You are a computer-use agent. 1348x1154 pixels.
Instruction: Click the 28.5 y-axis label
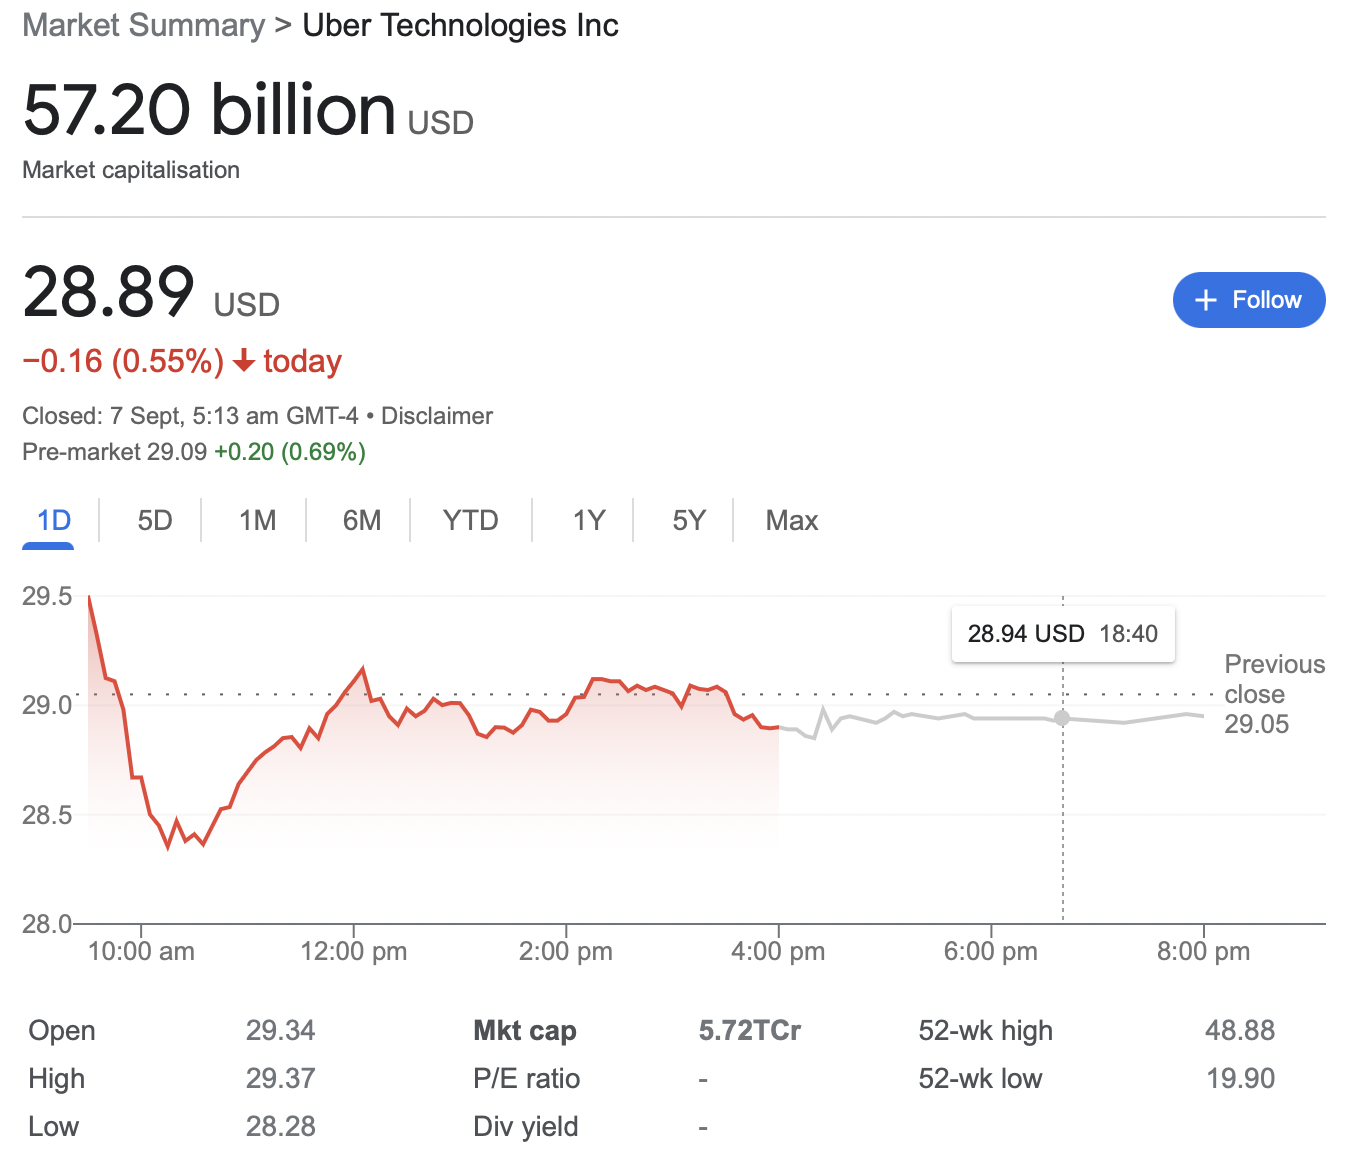(x=47, y=815)
